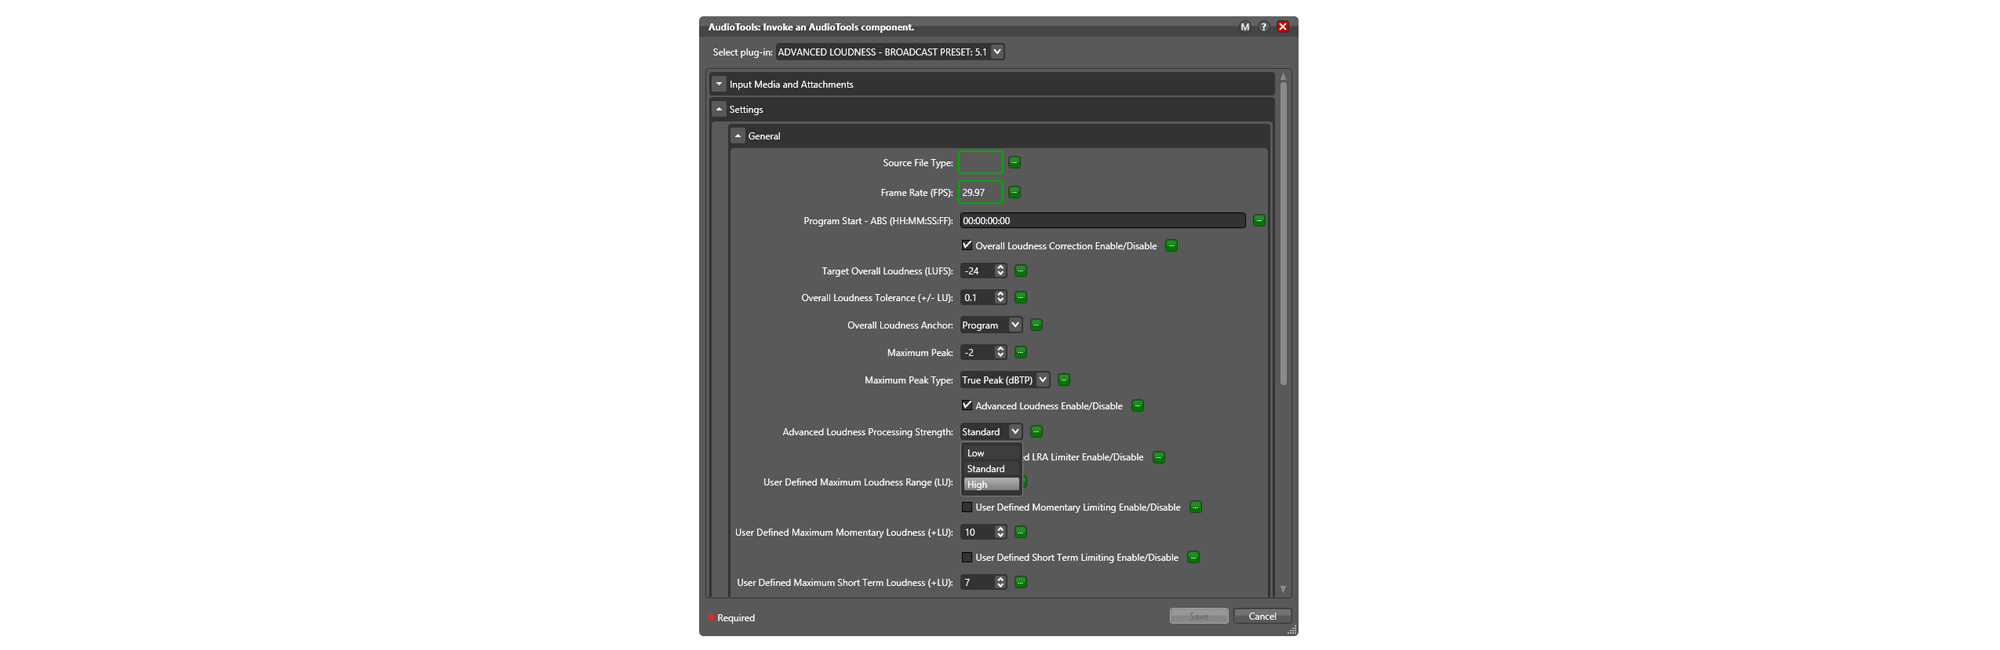This screenshot has width=2000, height=650.
Task: Click green button beside Overall Loudness Tolerance
Action: pos(1020,298)
